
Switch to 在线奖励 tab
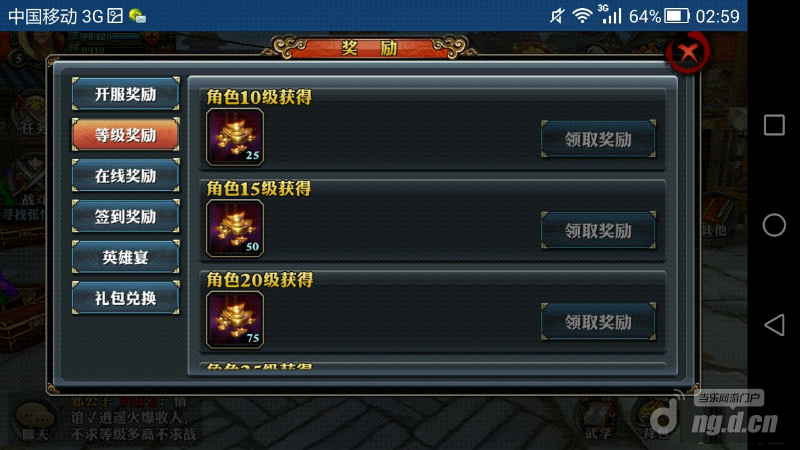click(126, 176)
